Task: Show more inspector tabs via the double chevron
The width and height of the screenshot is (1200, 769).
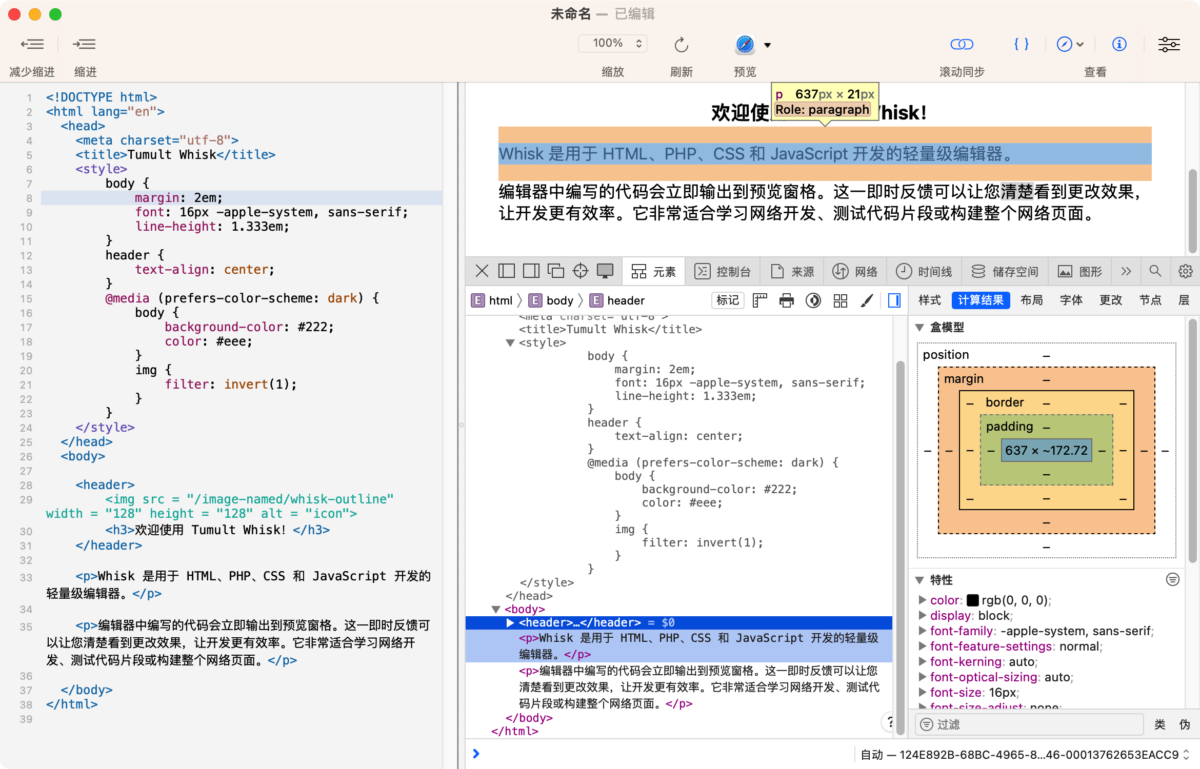Action: [x=1126, y=271]
